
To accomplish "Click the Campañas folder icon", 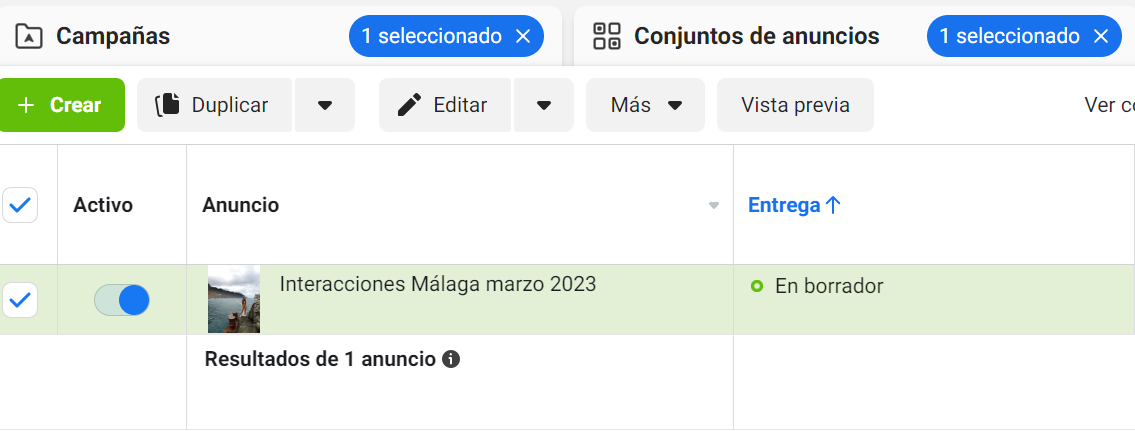I will 29,37.
